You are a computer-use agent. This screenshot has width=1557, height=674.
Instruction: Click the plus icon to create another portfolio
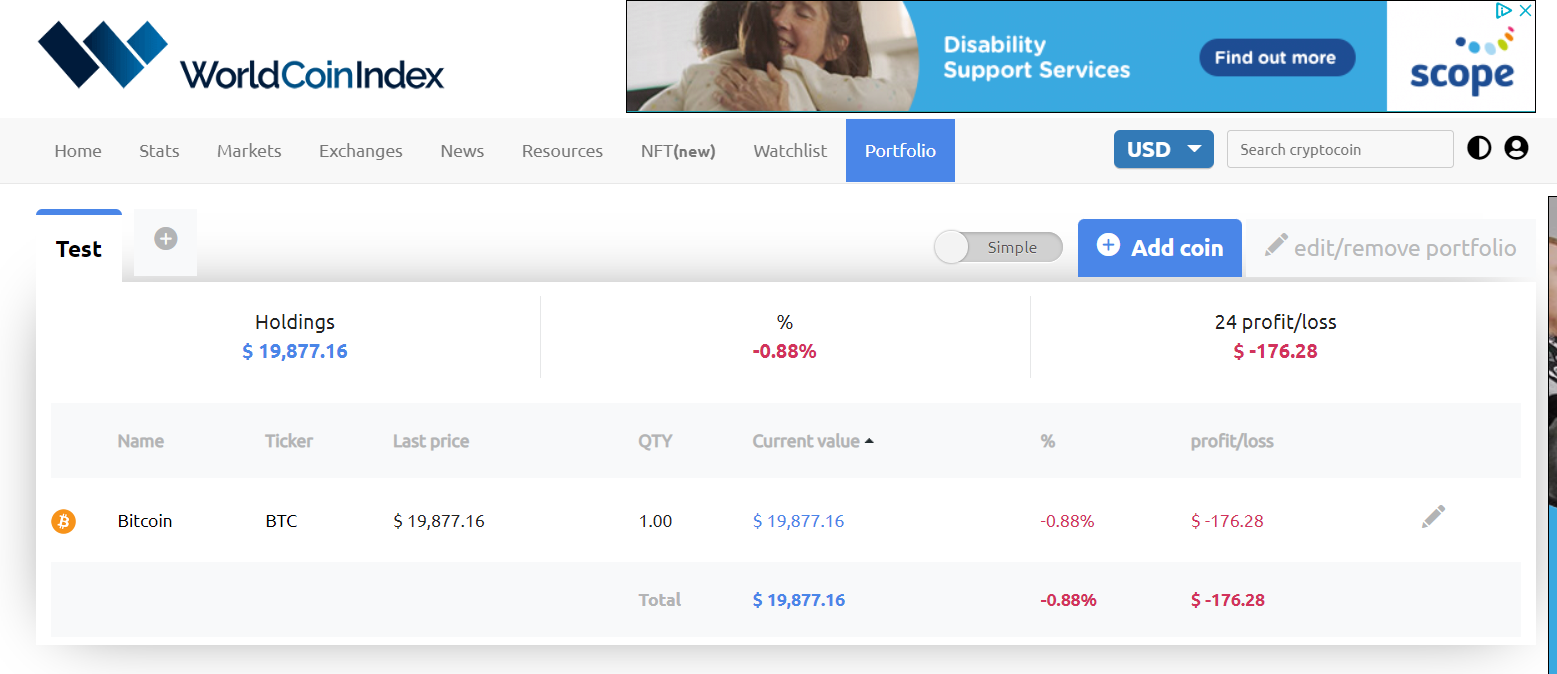tap(164, 241)
